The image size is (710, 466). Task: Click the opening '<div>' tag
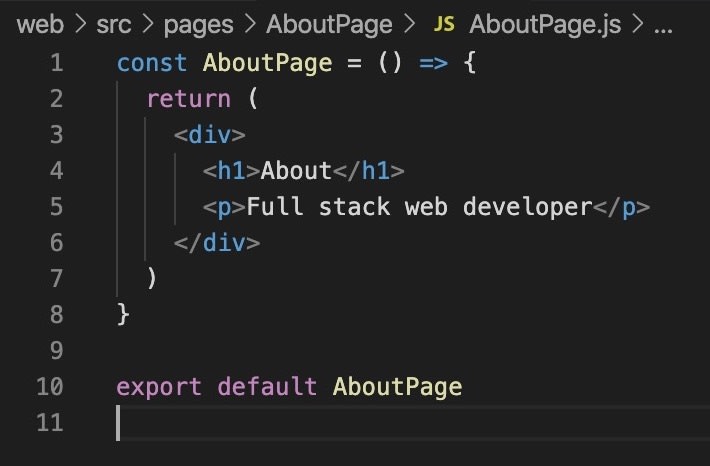(210, 135)
